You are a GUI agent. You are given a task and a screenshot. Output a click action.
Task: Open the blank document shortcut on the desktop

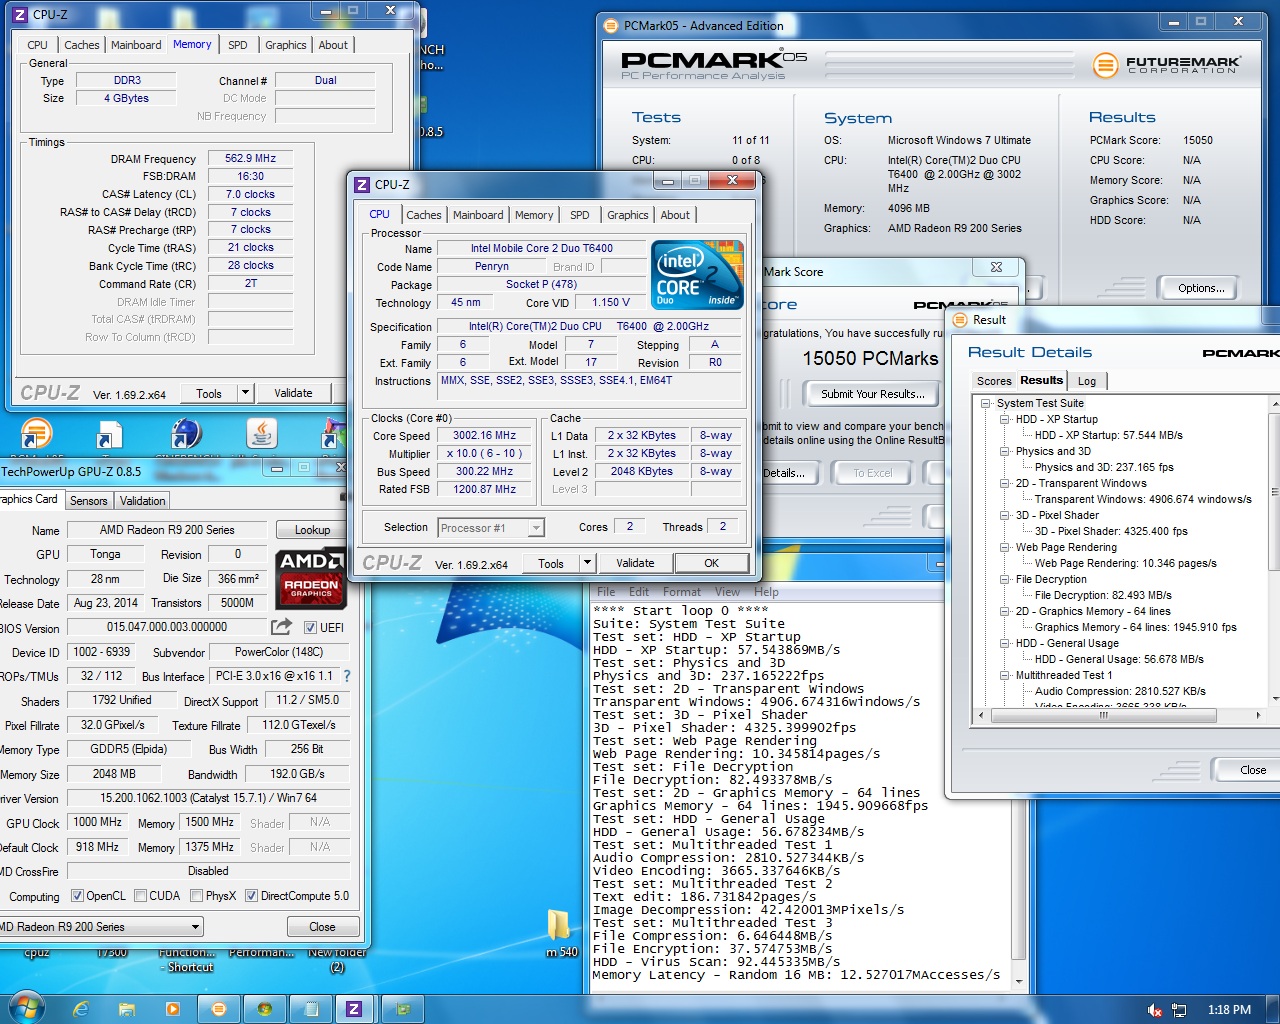(x=109, y=435)
